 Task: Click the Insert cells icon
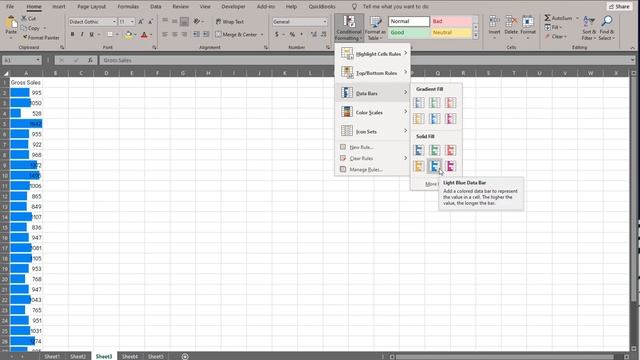(494, 22)
